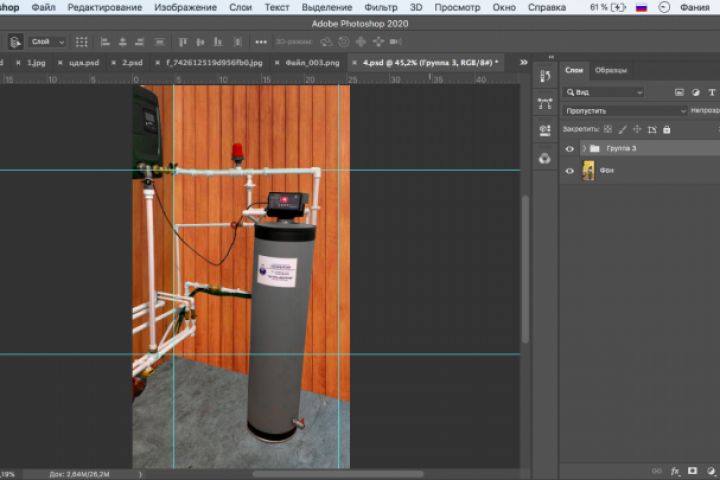Open the Фильтр menu
This screenshot has height=480, width=720.
click(380, 7)
